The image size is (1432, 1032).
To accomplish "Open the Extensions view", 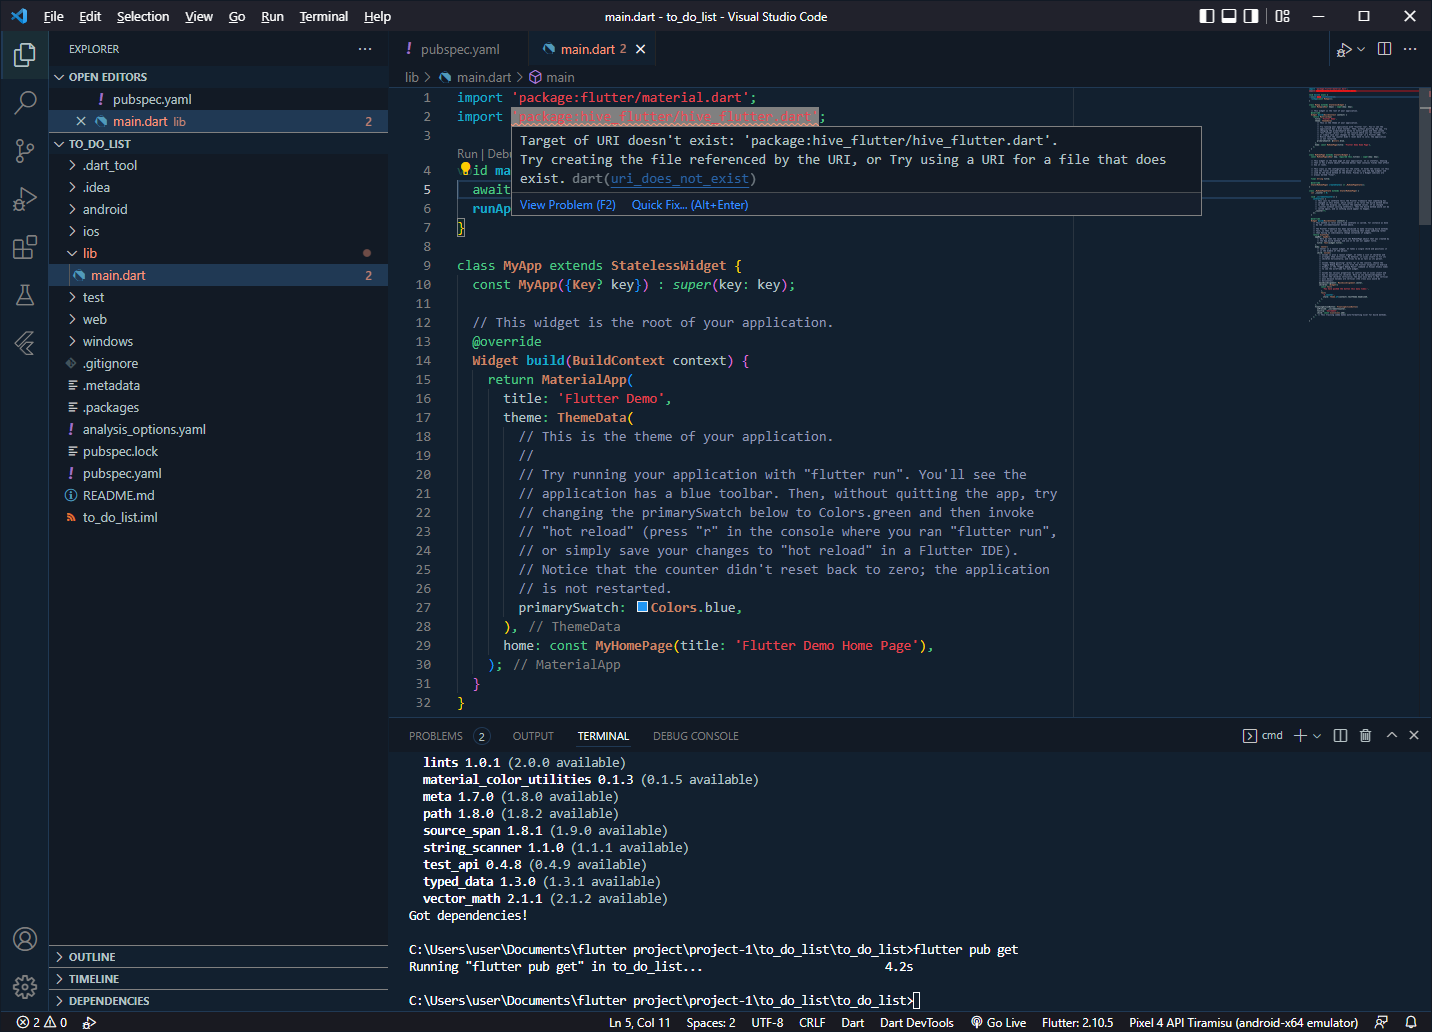I will [x=24, y=246].
